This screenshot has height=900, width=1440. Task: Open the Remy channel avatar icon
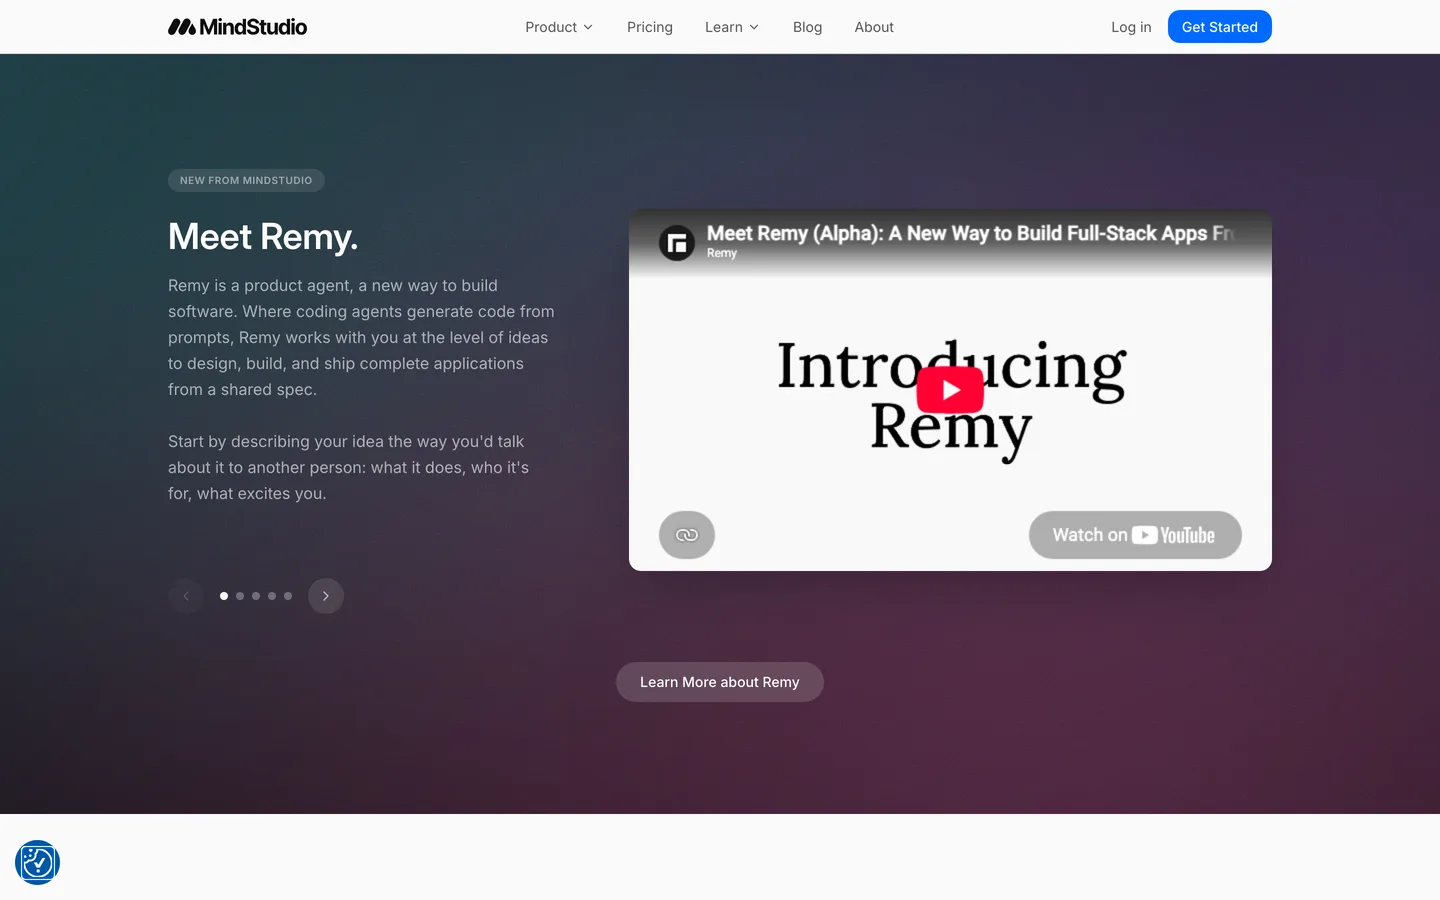click(677, 242)
